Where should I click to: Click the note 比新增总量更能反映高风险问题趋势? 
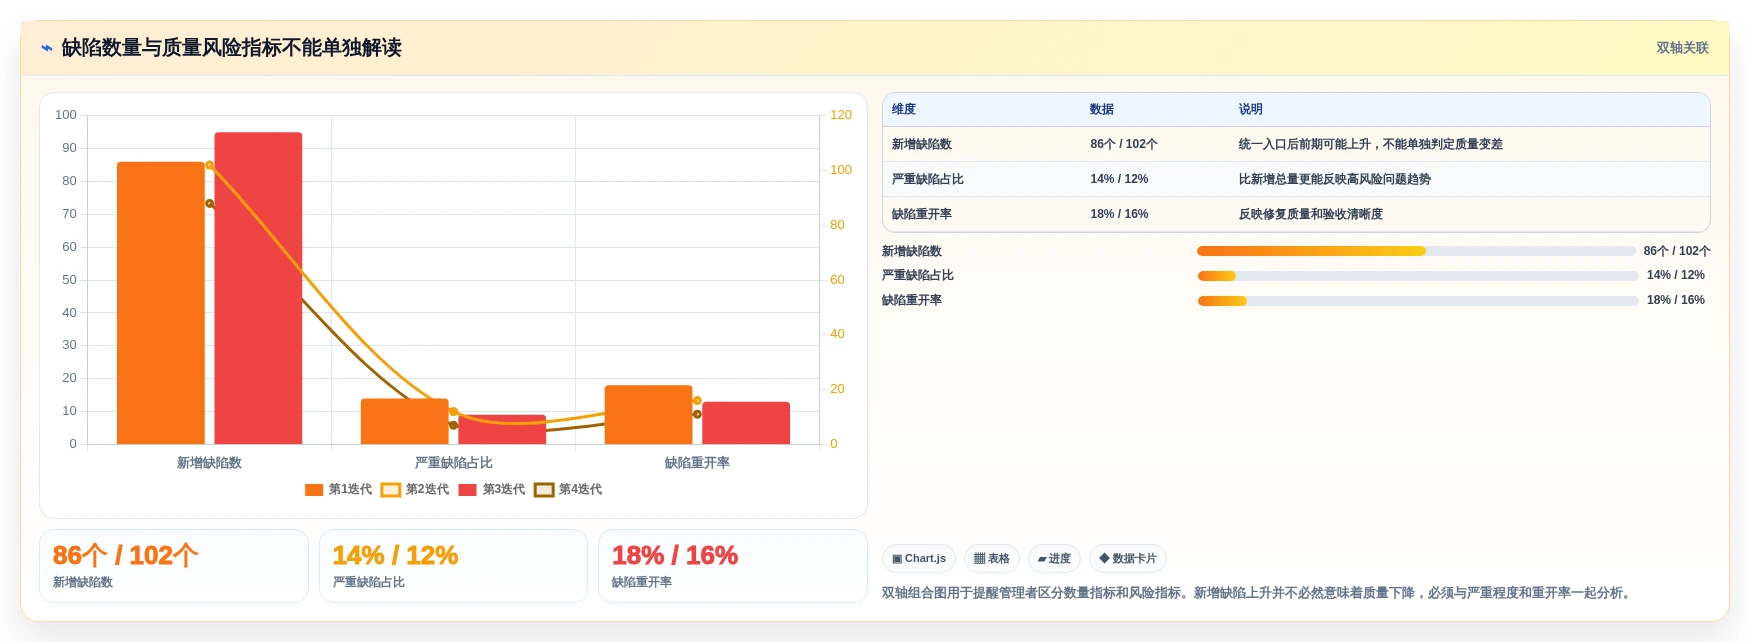(1335, 179)
